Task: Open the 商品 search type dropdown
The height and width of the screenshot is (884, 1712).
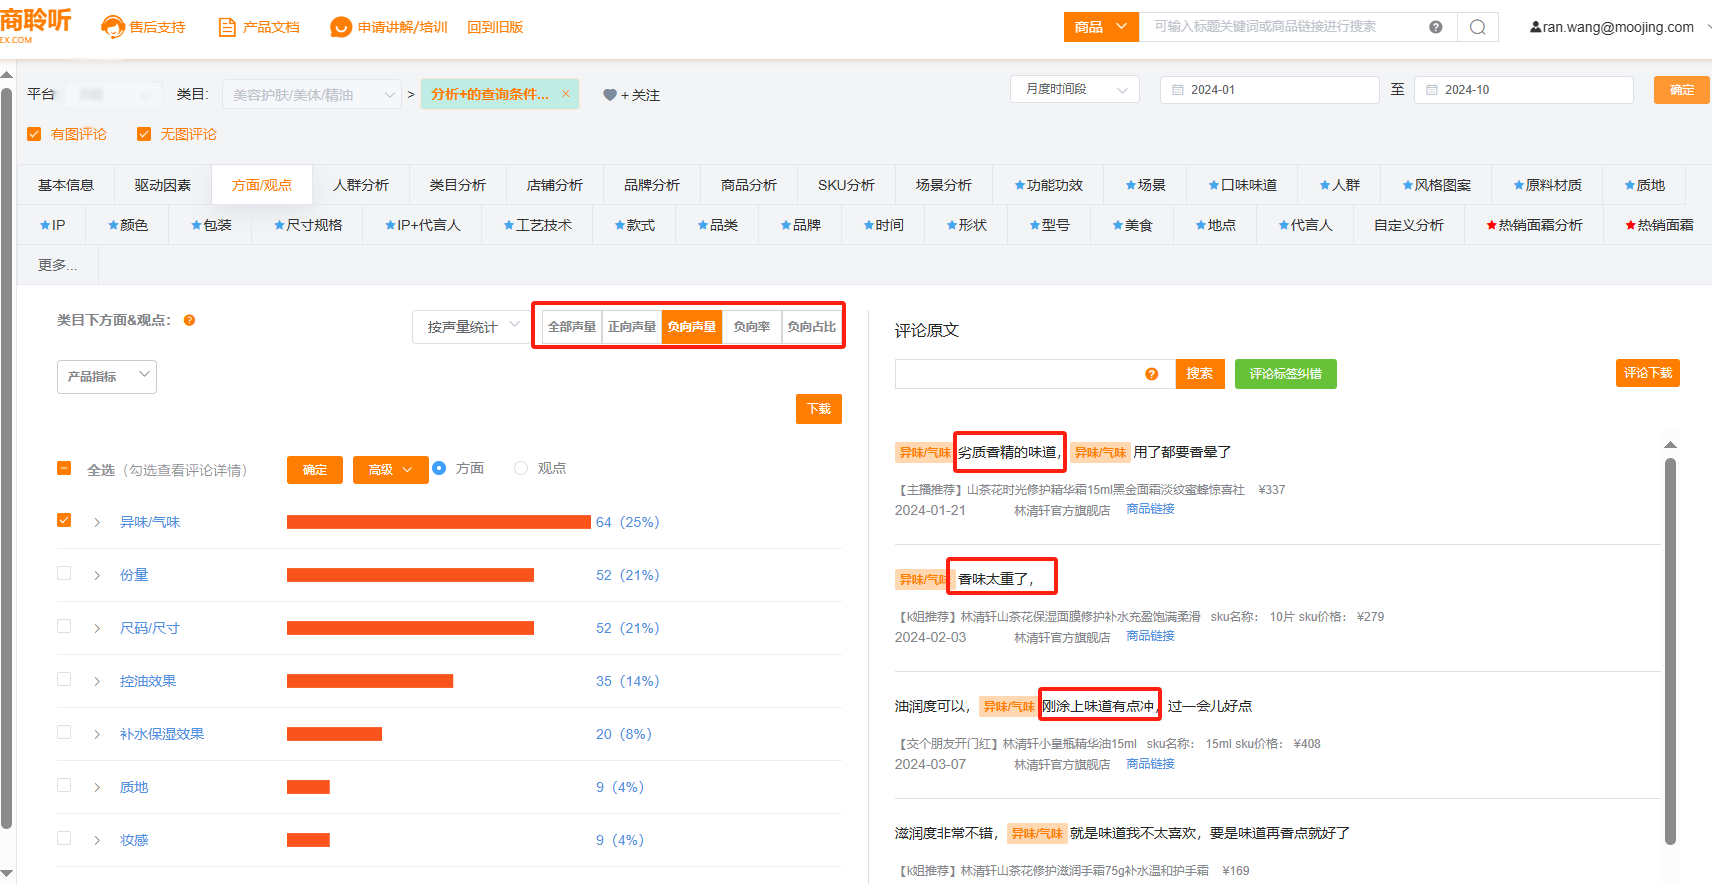Action: coord(1101,27)
